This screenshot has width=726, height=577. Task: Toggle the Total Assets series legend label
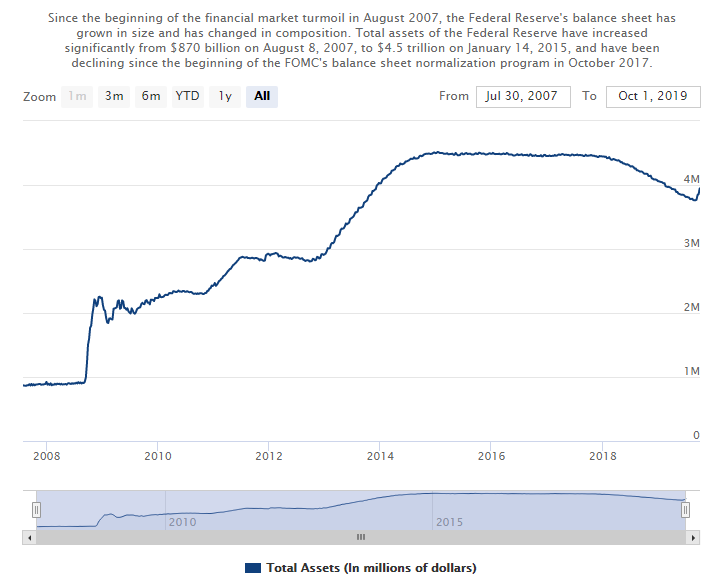(x=371, y=568)
